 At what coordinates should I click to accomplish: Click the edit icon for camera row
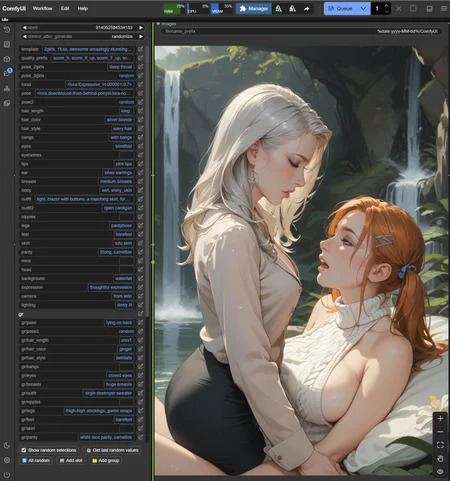[140, 296]
